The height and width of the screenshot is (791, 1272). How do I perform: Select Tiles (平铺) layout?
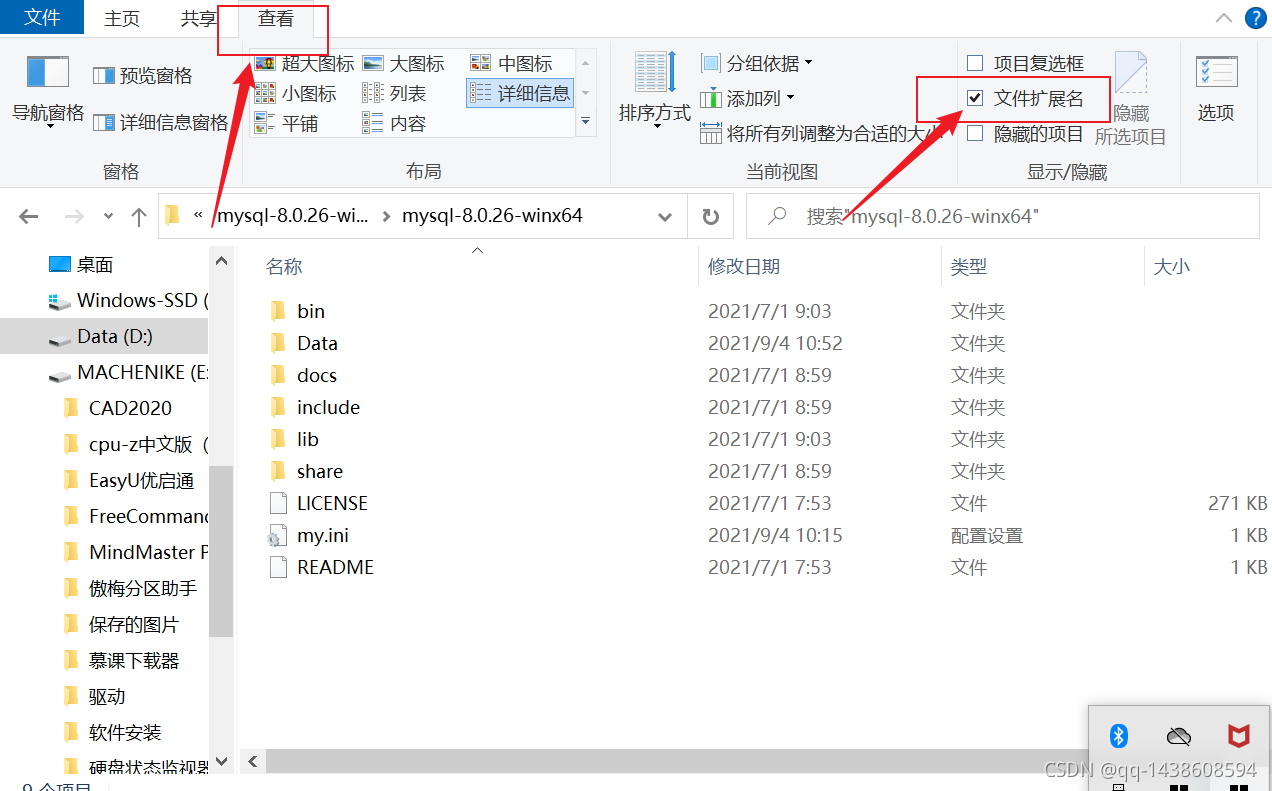click(286, 123)
